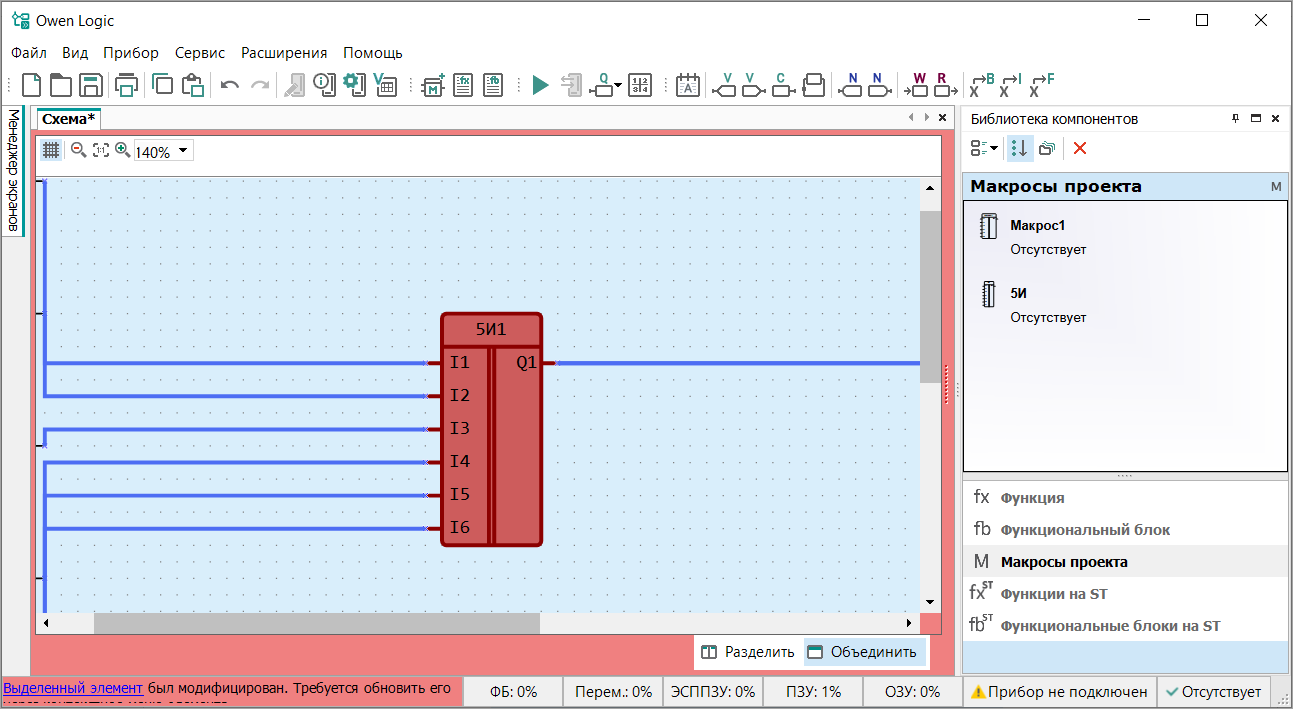Start simulation with green play button
Screen dimensions: 1293x709
541,86
